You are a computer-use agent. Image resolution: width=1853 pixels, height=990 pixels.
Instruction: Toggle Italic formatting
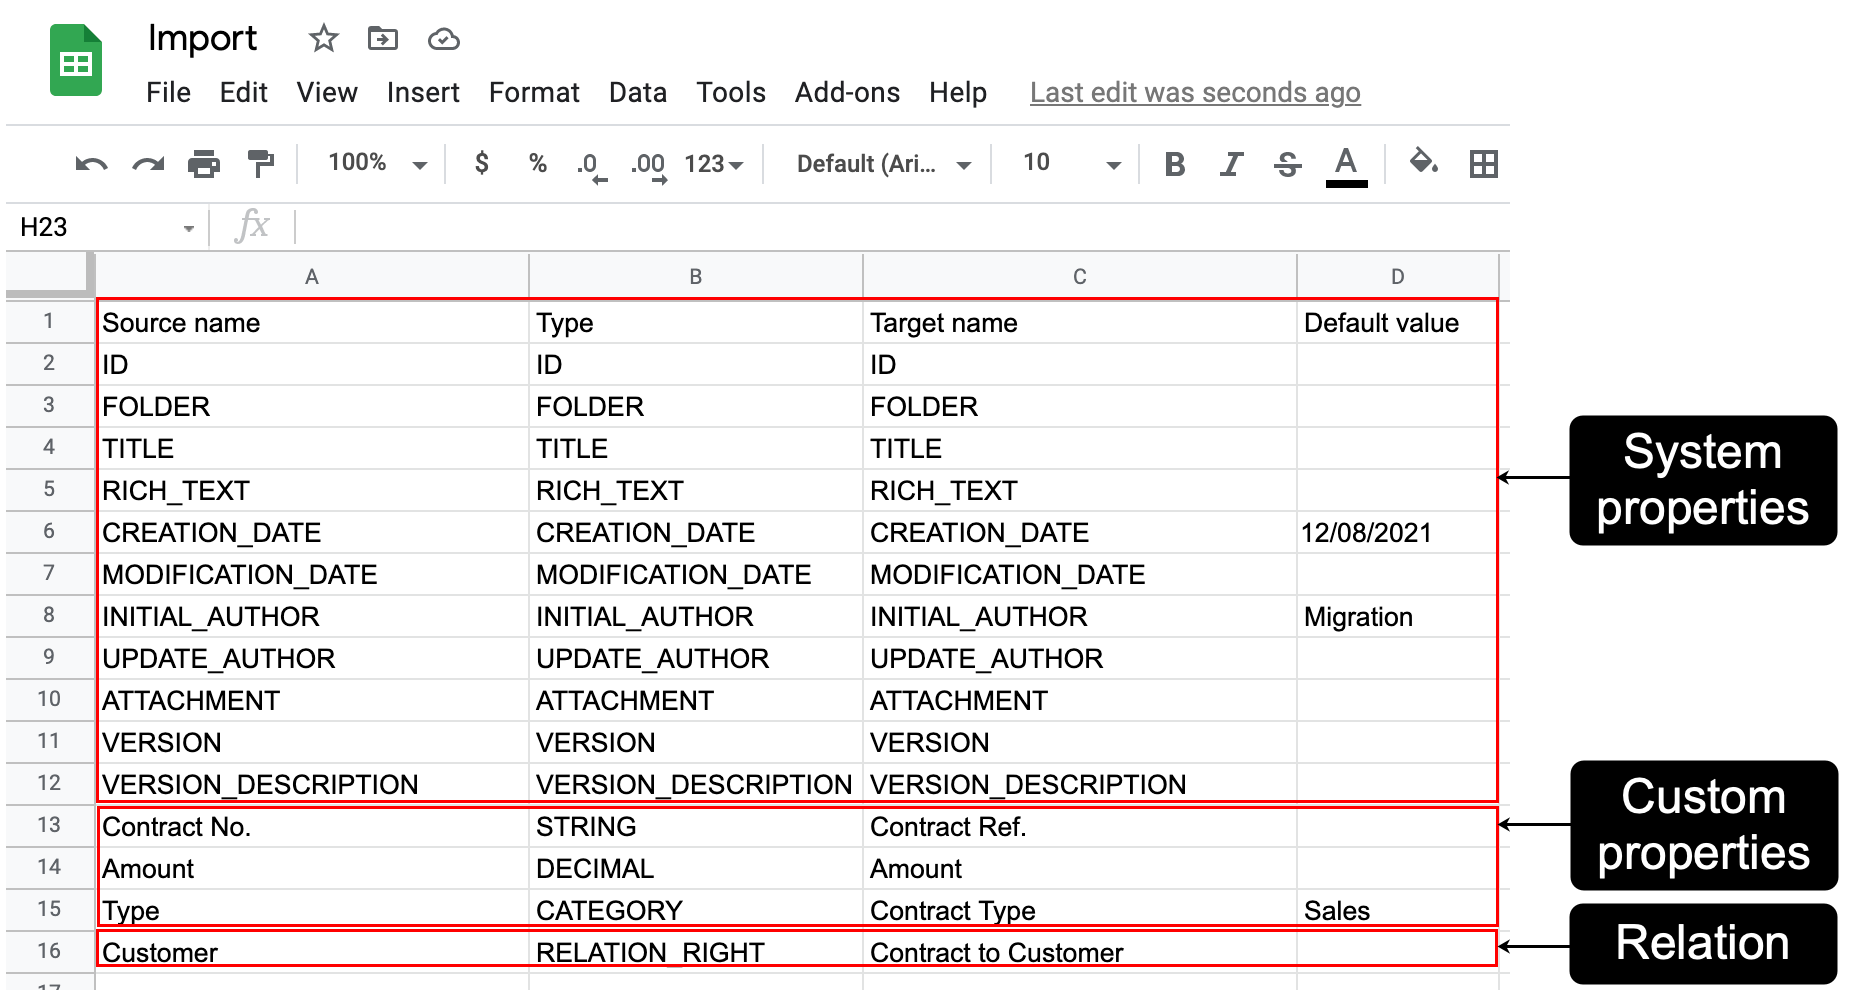pos(1231,164)
